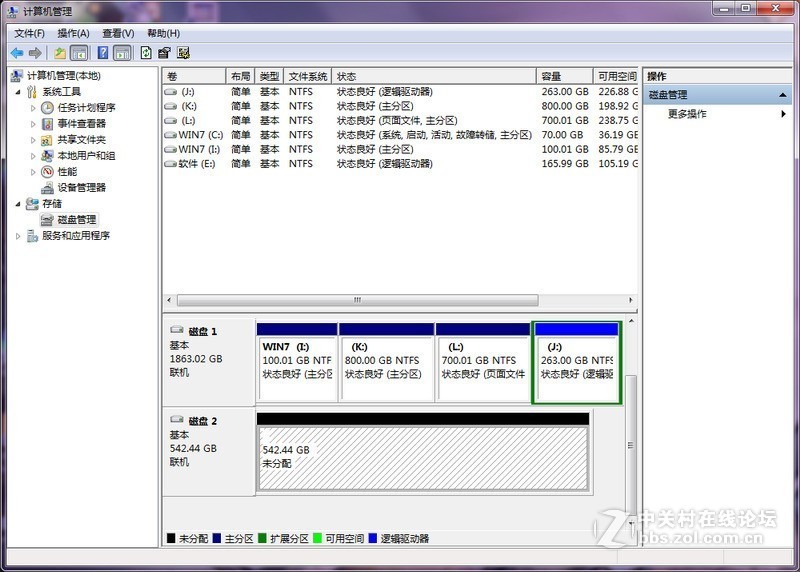Click the Back arrow toolbar icon
The image size is (800, 572).
point(17,53)
